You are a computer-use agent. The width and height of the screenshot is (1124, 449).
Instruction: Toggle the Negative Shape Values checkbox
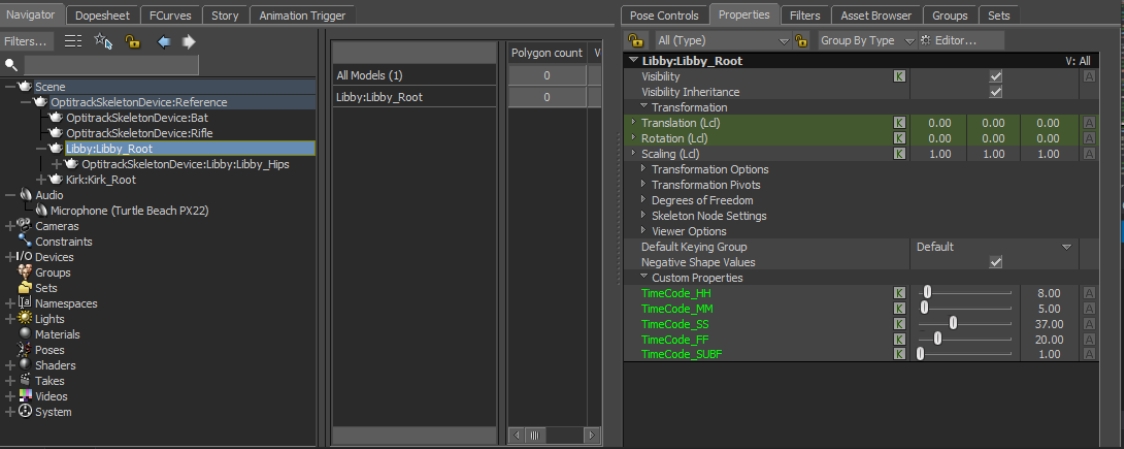tap(995, 262)
